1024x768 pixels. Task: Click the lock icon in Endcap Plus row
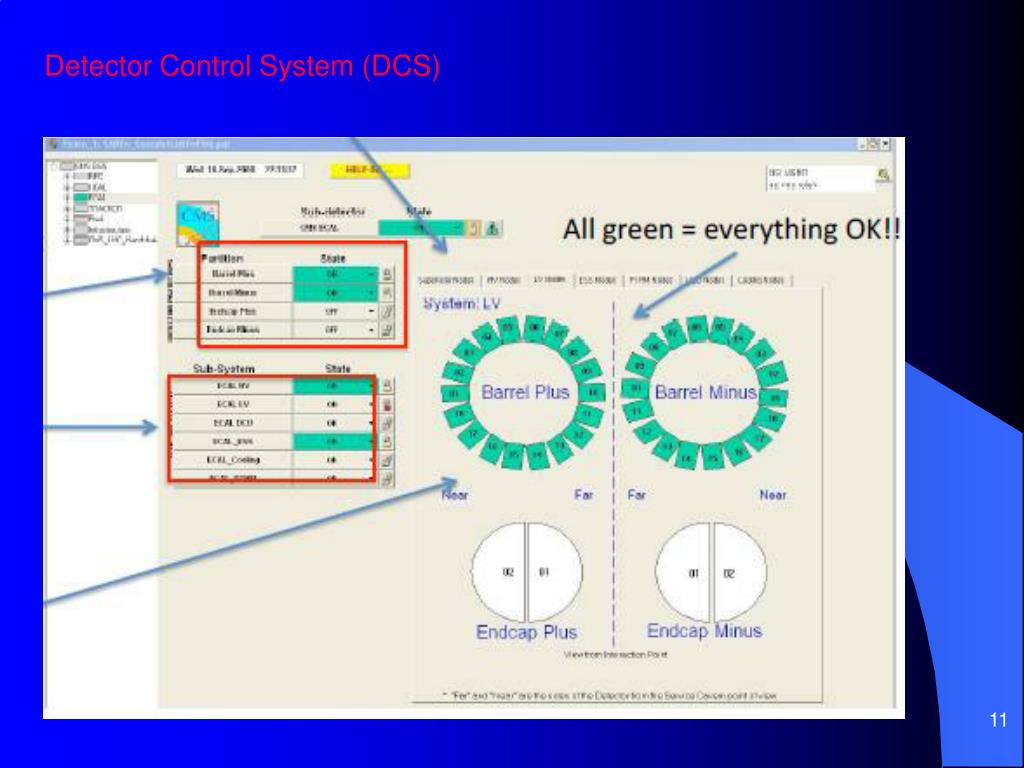387,312
